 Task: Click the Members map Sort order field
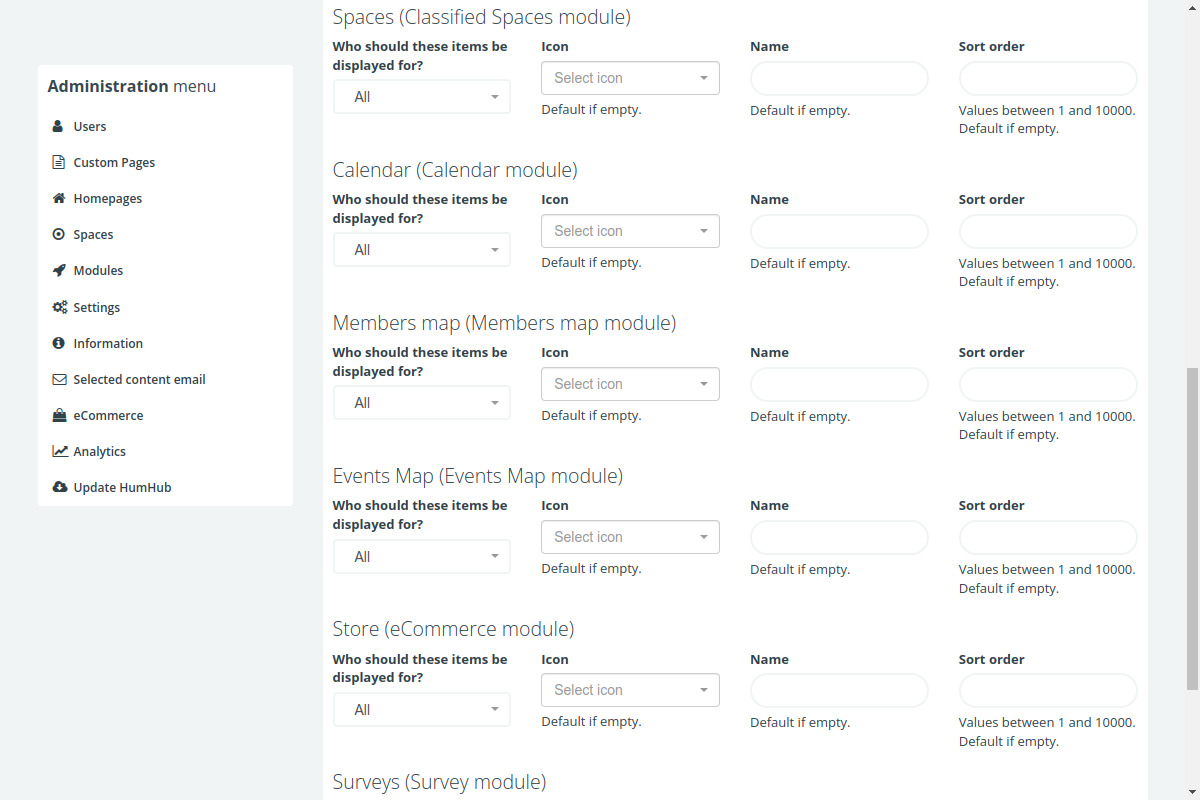(x=1047, y=385)
